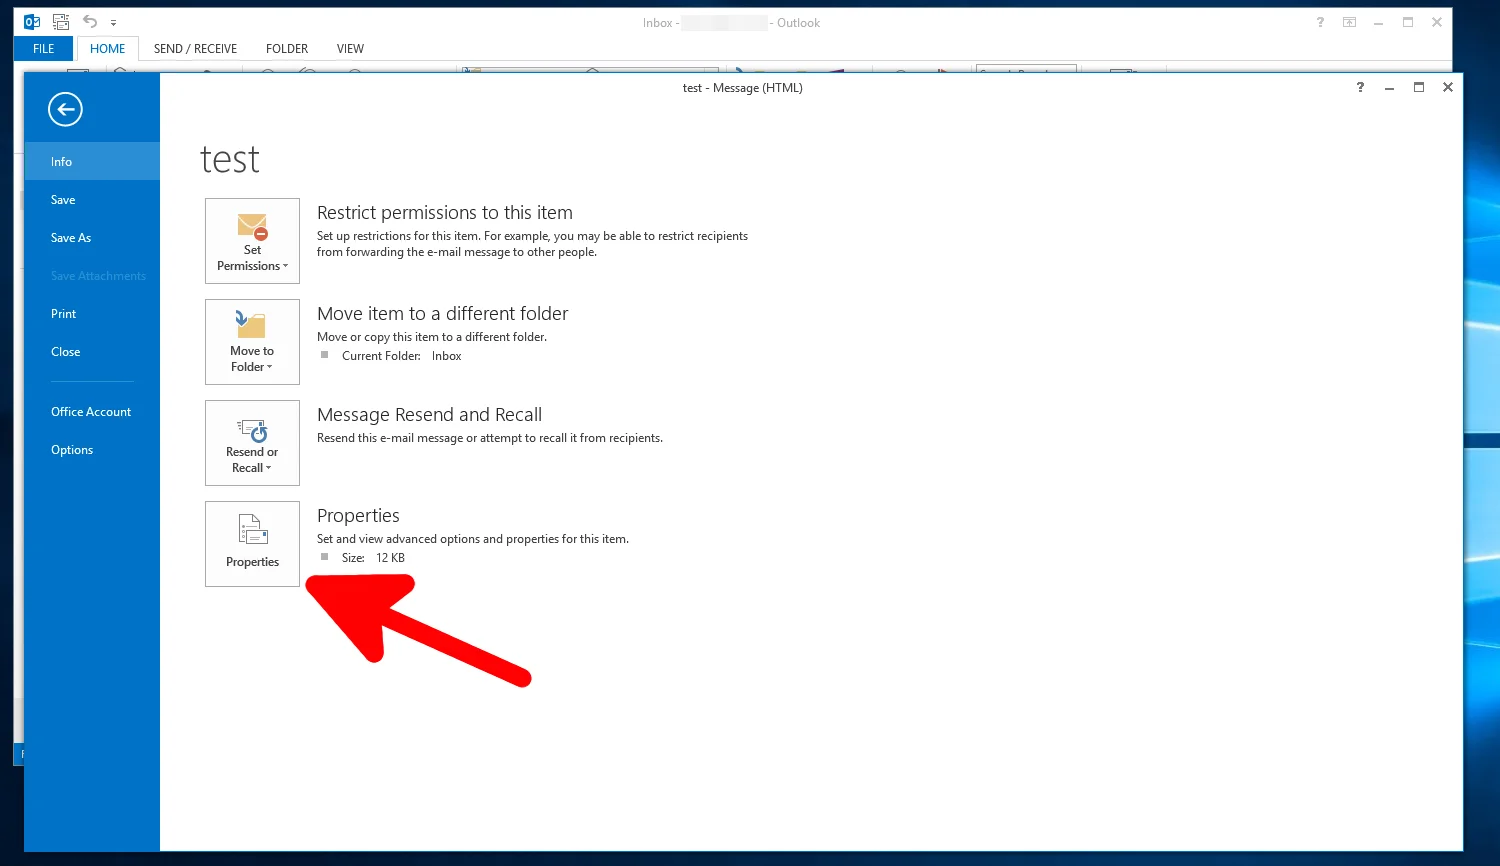This screenshot has height=866, width=1500.
Task: Click the back arrow to exit backstage view
Action: [x=65, y=109]
